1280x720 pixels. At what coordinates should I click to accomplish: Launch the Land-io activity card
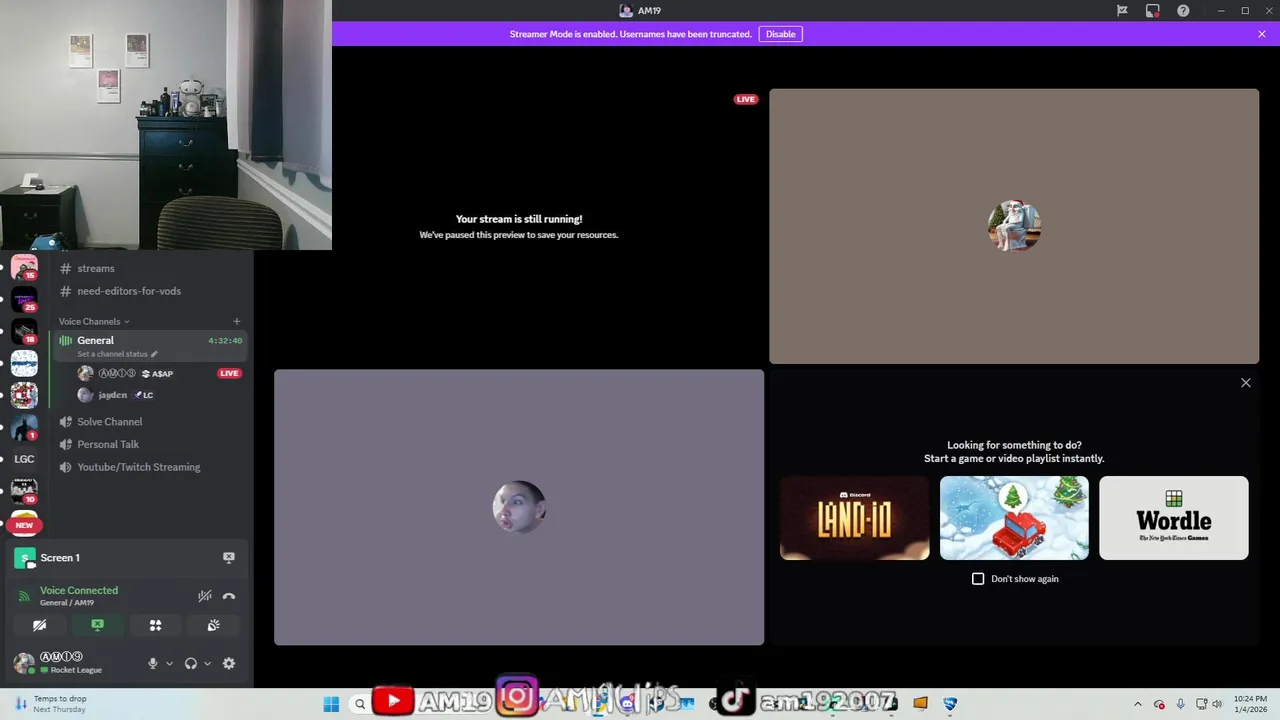tap(854, 518)
